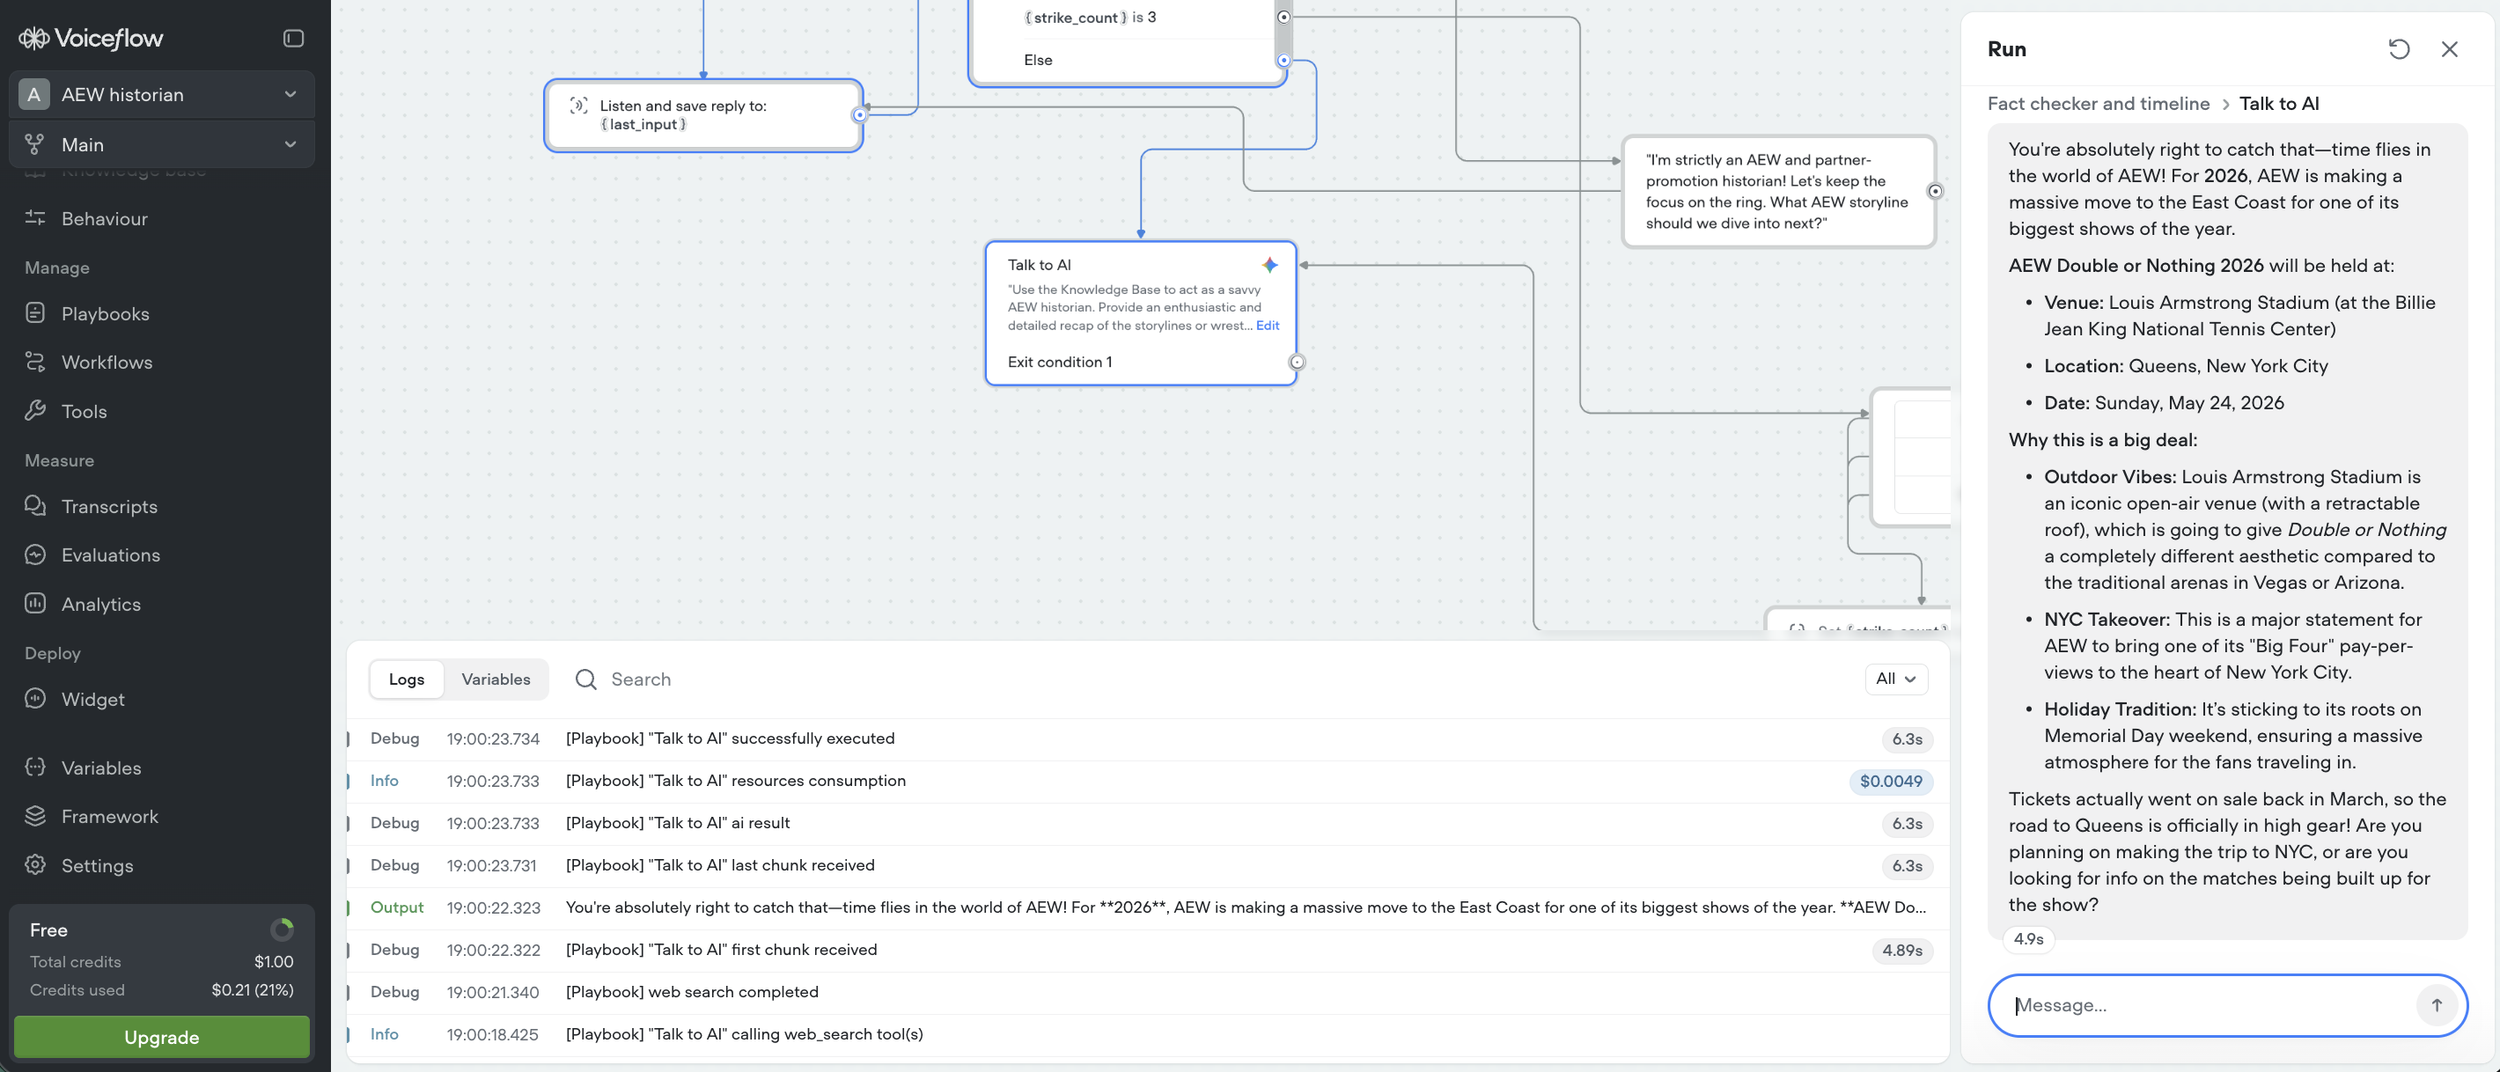The height and width of the screenshot is (1072, 2500).
Task: Click the $0.0049 cost badge
Action: pos(1890,782)
